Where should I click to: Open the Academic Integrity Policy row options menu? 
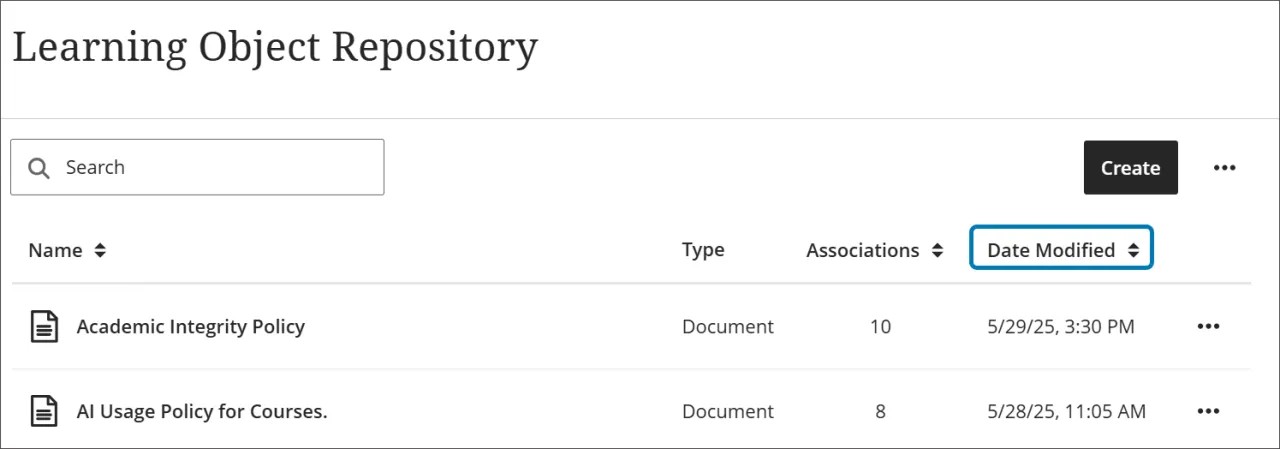1208,327
